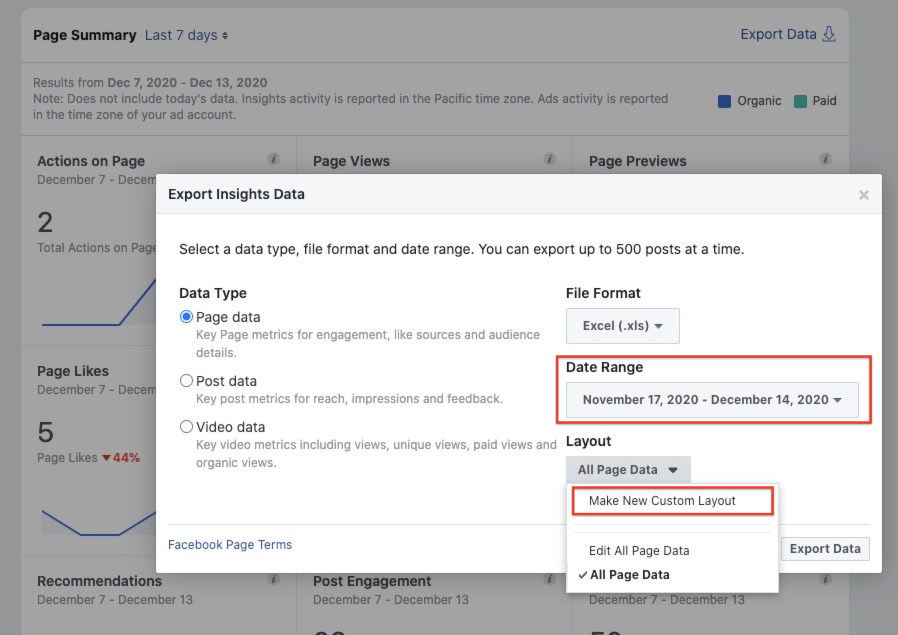The image size is (898, 635).
Task: Click the Export Data button in dialog
Action: 825,549
